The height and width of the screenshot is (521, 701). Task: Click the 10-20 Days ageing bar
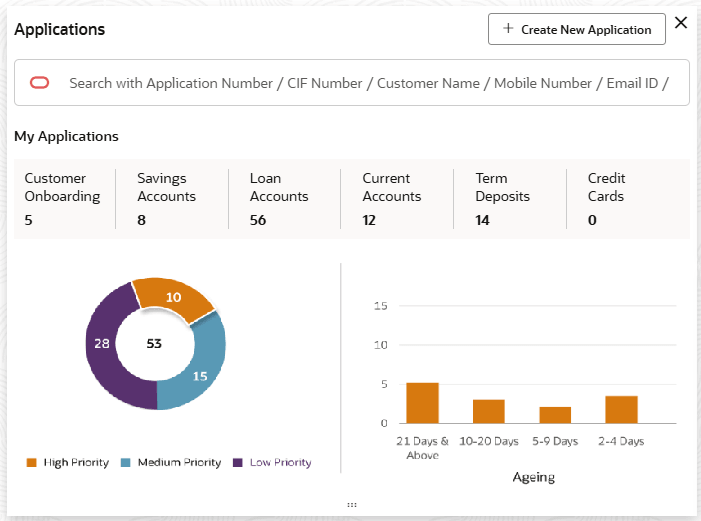point(489,411)
